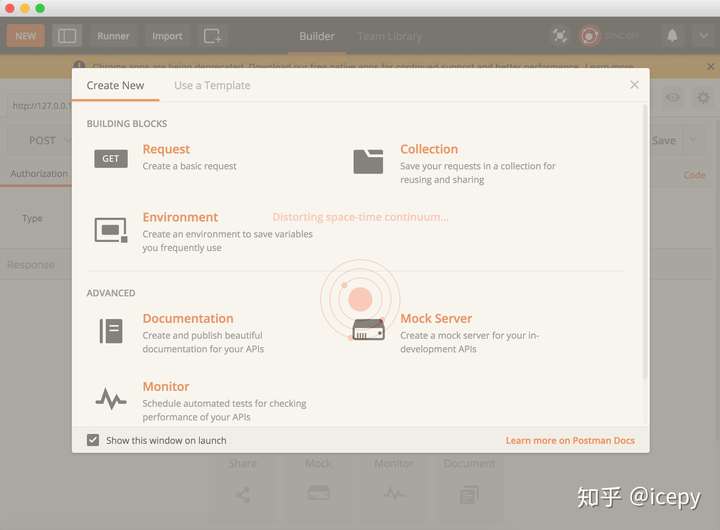Click the Documentation book icon

(111, 331)
